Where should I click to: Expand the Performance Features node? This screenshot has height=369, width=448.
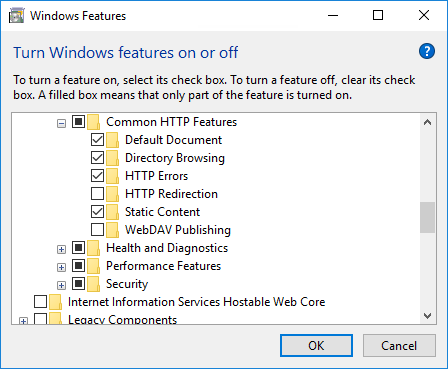click(61, 267)
